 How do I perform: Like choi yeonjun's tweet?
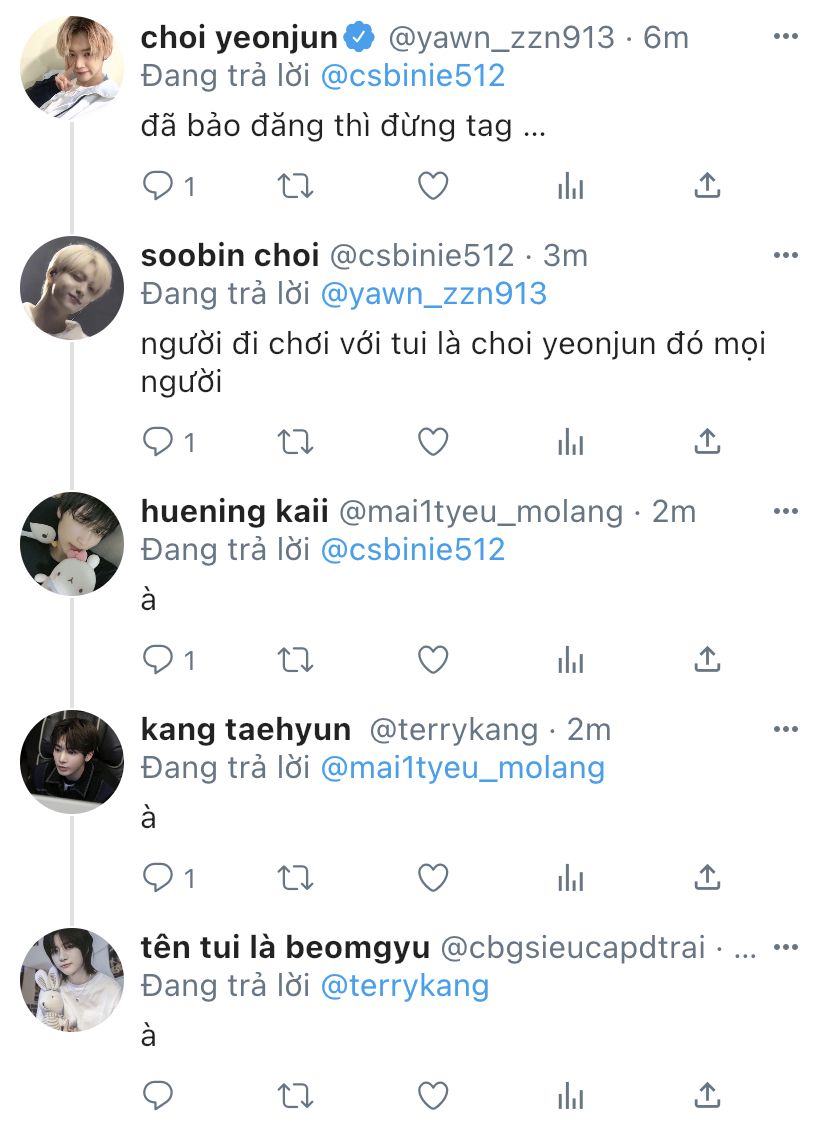(432, 186)
